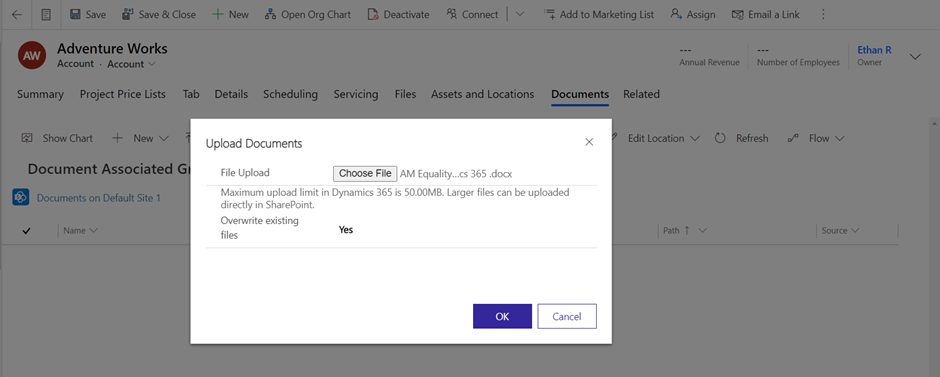Check the select-all checkmark in grid header
Image resolution: width=940 pixels, height=377 pixels.
tap(26, 231)
